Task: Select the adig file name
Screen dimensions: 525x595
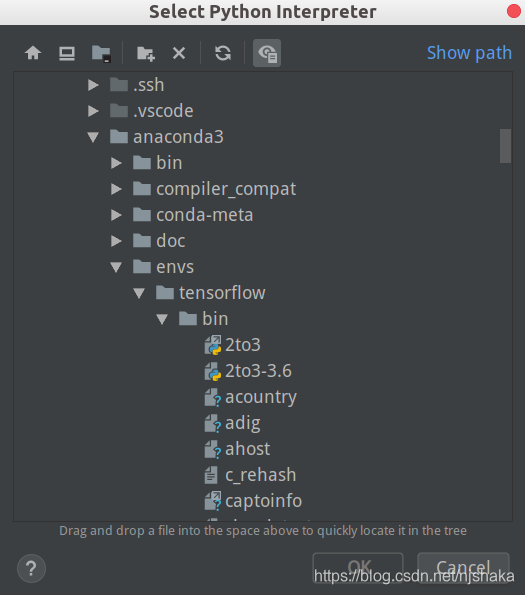Action: tap(243, 423)
